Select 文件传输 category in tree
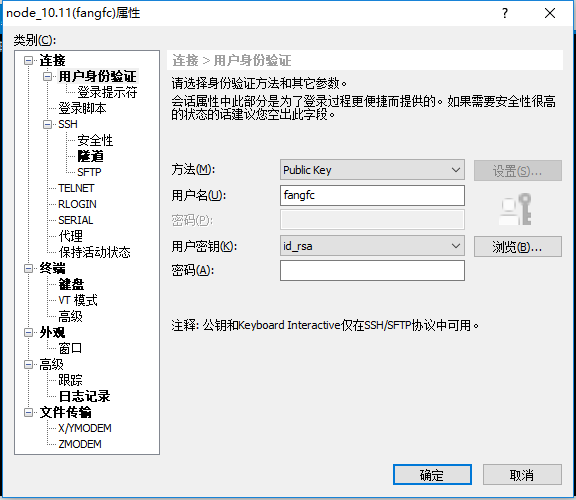This screenshot has width=576, height=500. click(65, 412)
